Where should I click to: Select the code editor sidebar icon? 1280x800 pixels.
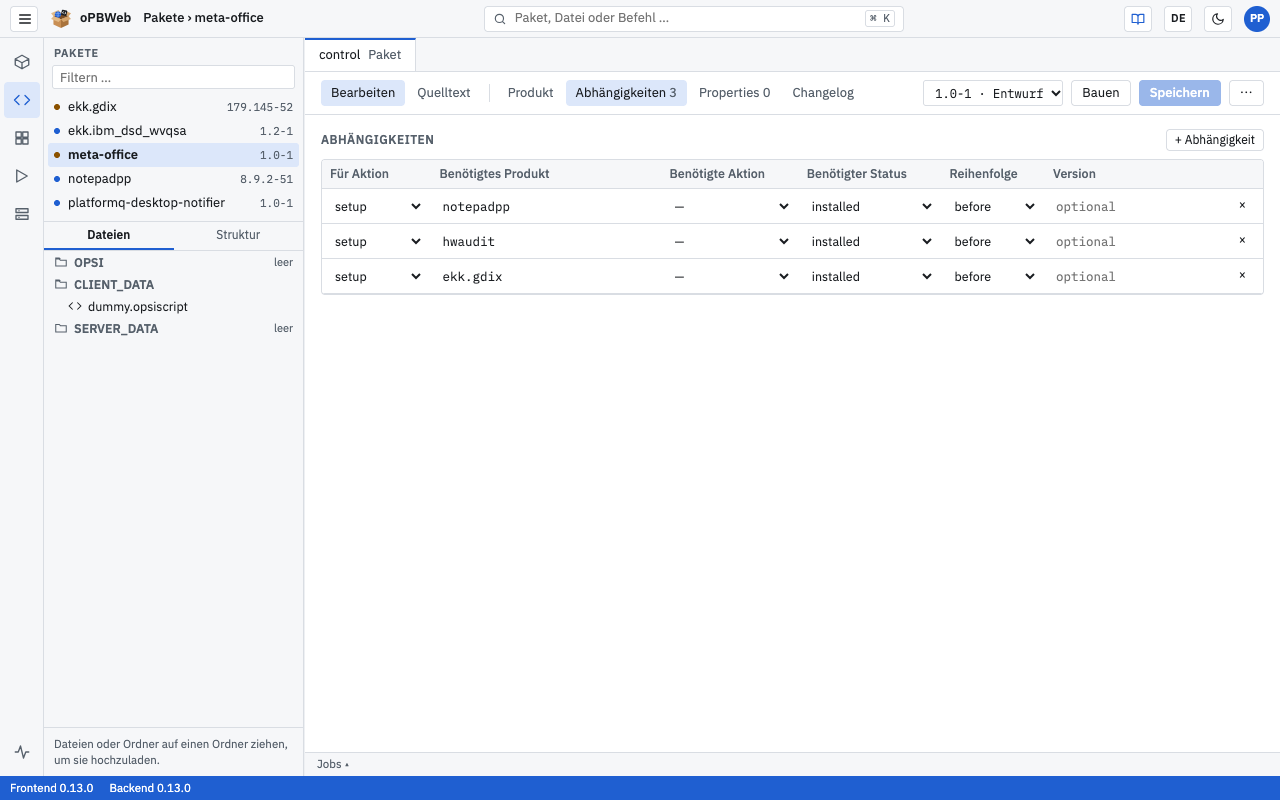coord(22,100)
